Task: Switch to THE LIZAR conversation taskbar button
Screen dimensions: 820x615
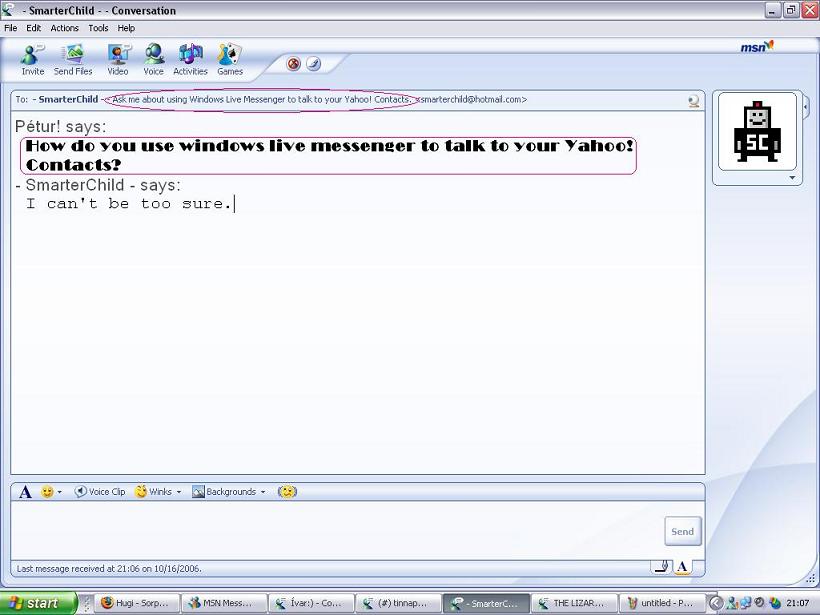Action: coord(574,603)
